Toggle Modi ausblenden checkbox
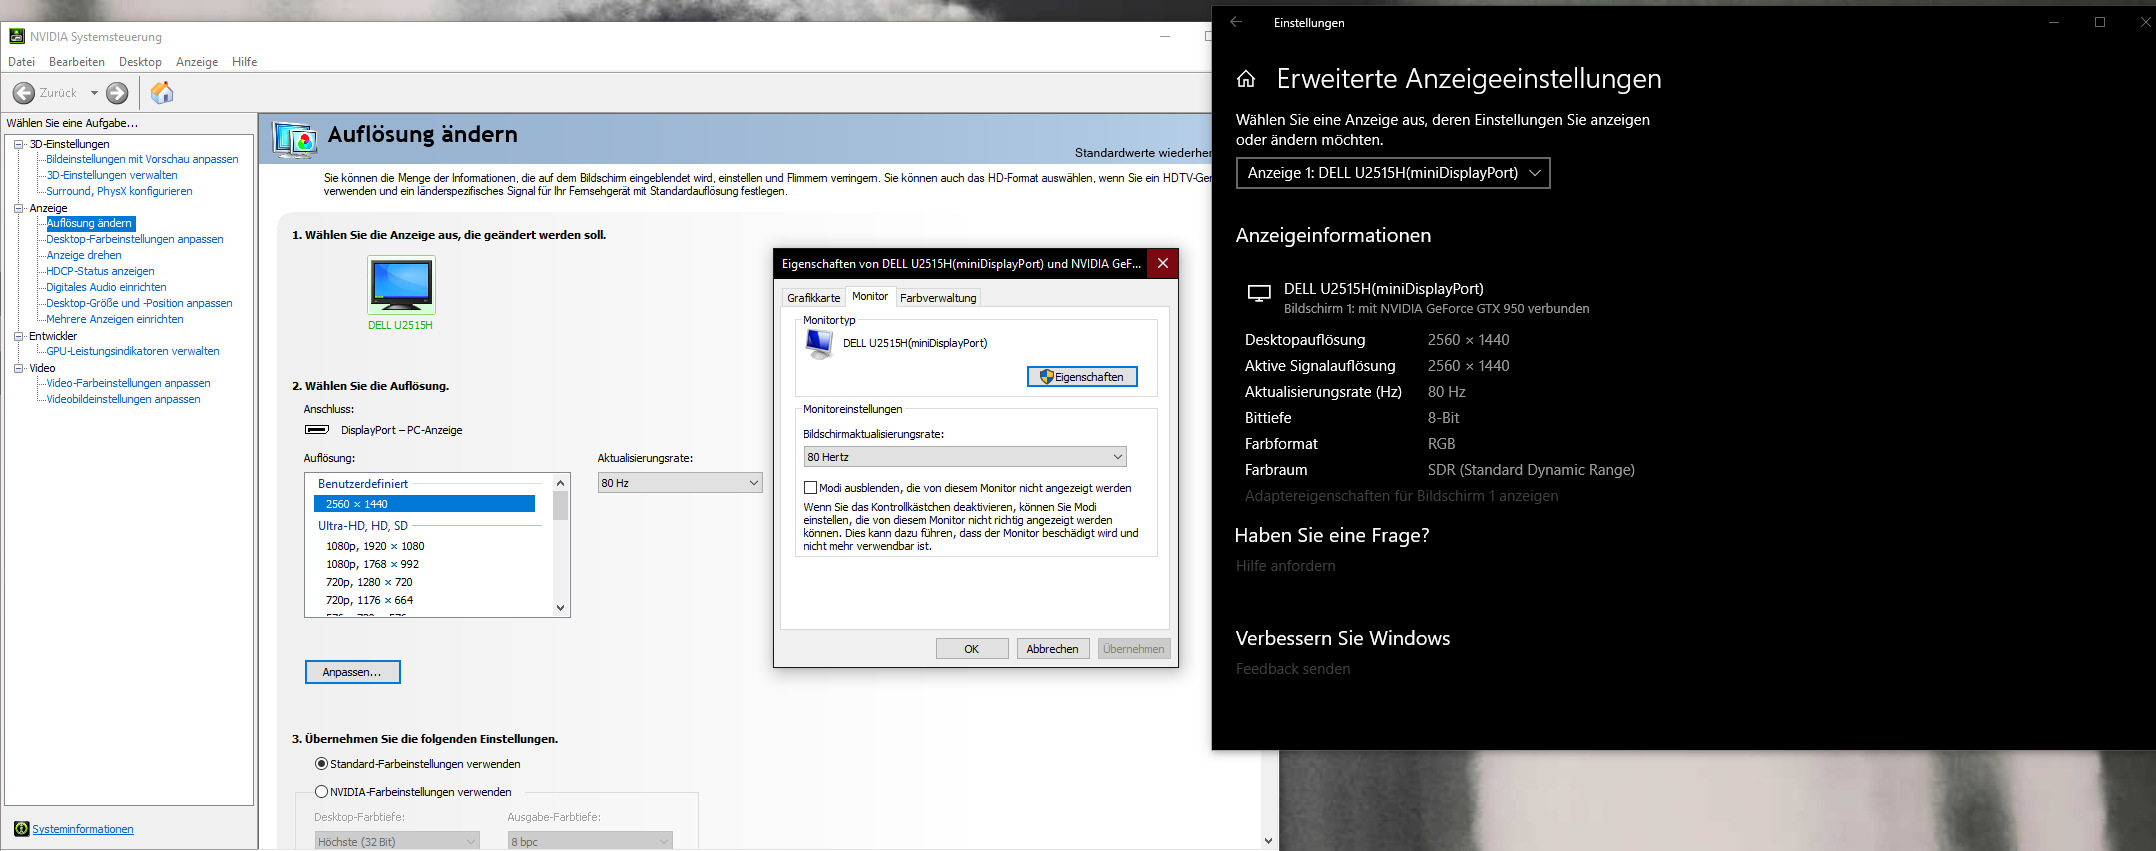Screen dimensions: 2156x851 click(x=811, y=488)
